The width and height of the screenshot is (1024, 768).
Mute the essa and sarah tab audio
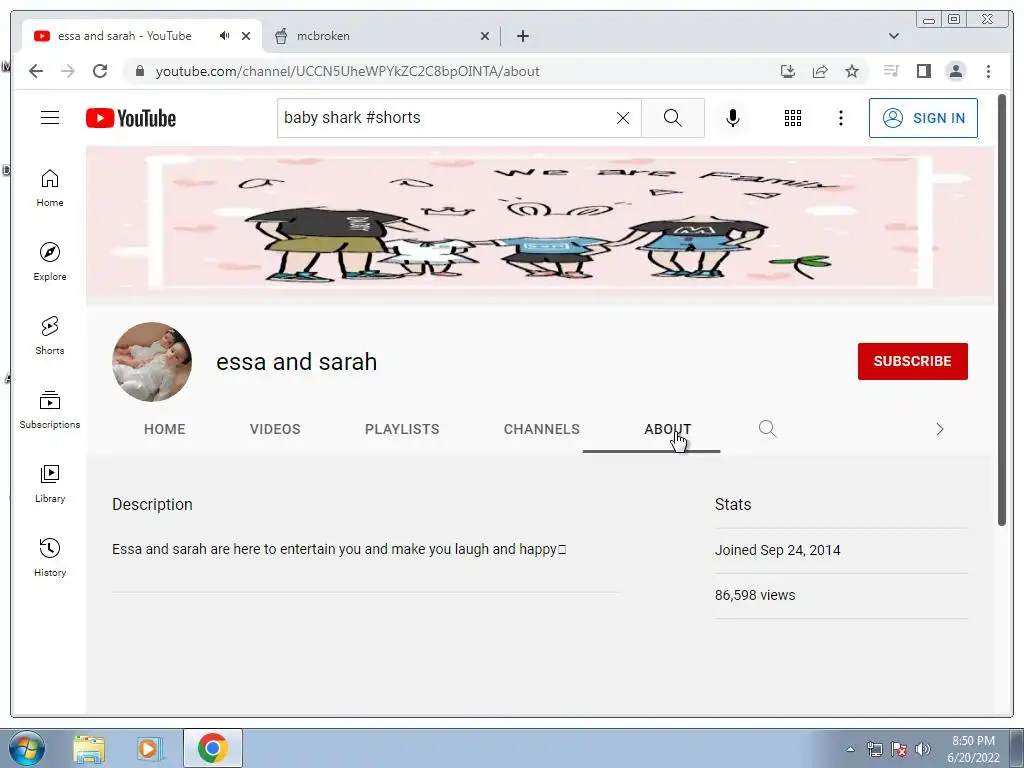pyautogui.click(x=224, y=35)
